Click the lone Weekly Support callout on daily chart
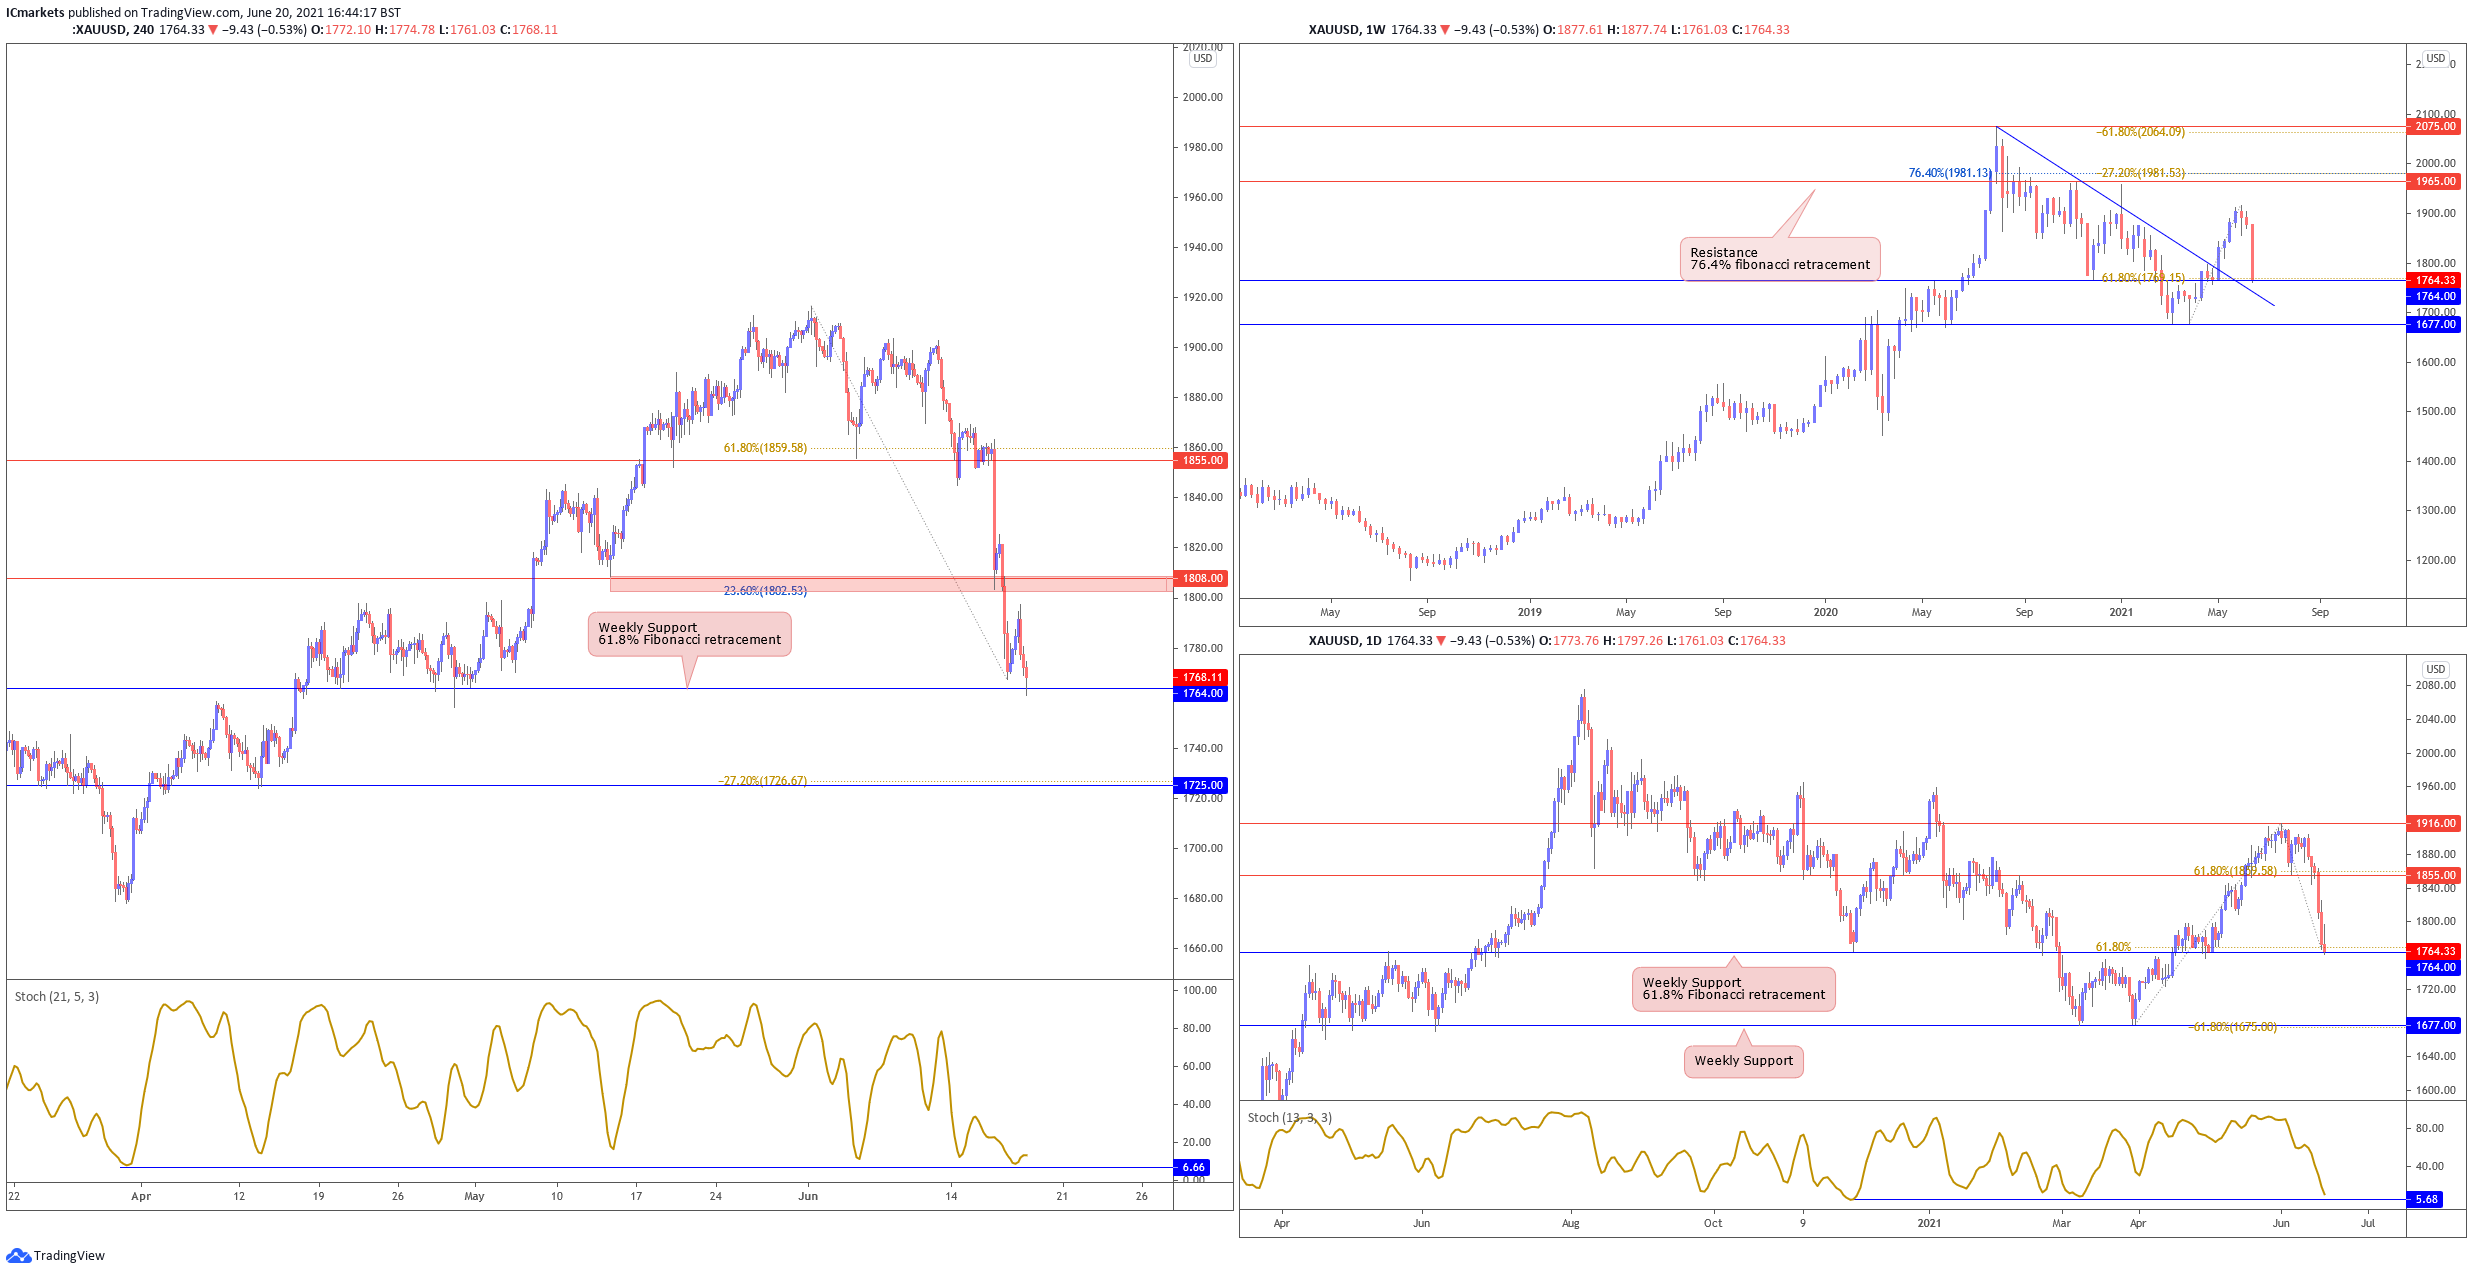Screen dimensions: 2473x1274 pyautogui.click(x=1744, y=1061)
